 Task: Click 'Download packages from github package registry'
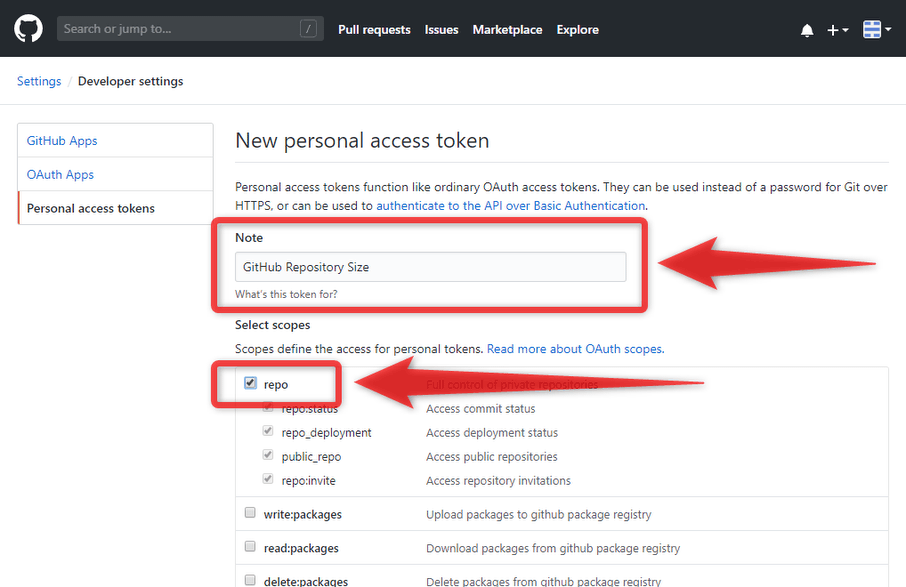(553, 548)
